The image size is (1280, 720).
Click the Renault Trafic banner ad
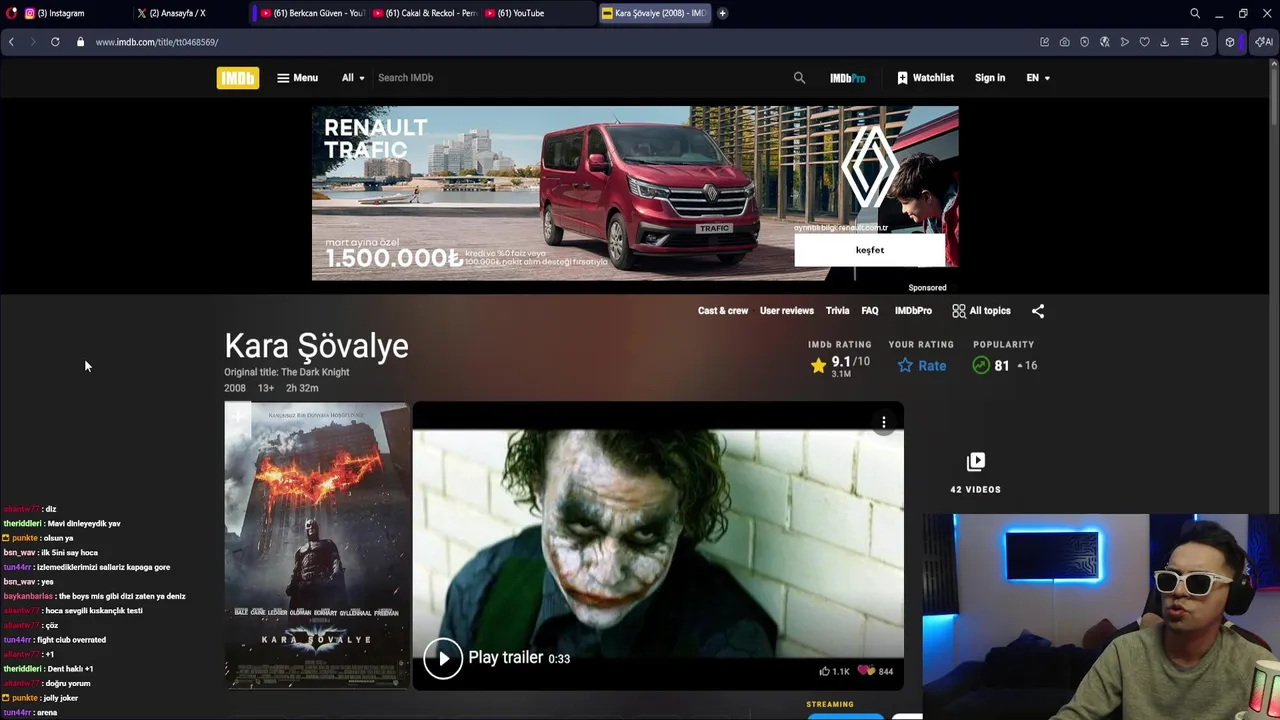635,193
